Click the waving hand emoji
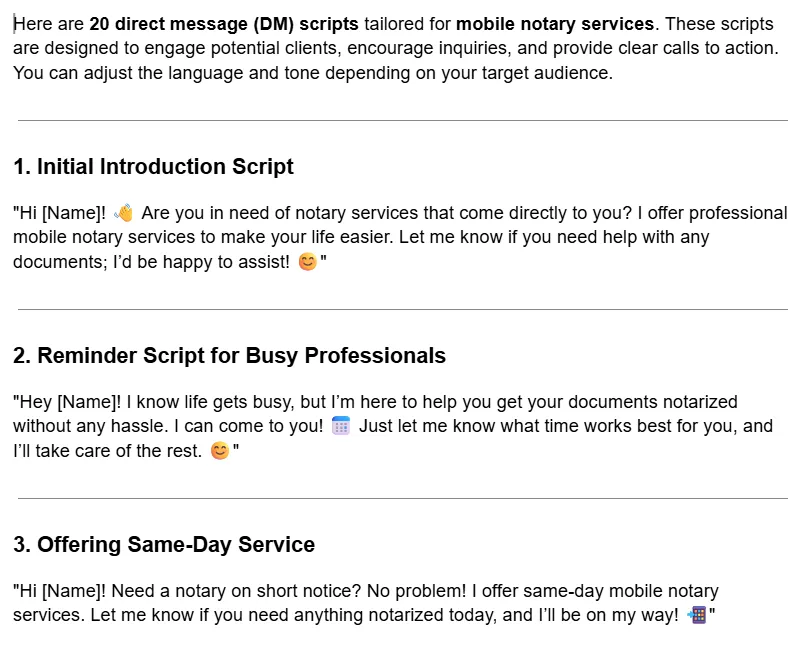 124,213
